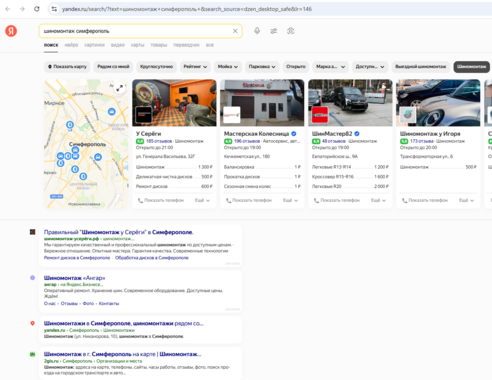Toggle the Выездной шиномонтаж filter

[x=421, y=67]
